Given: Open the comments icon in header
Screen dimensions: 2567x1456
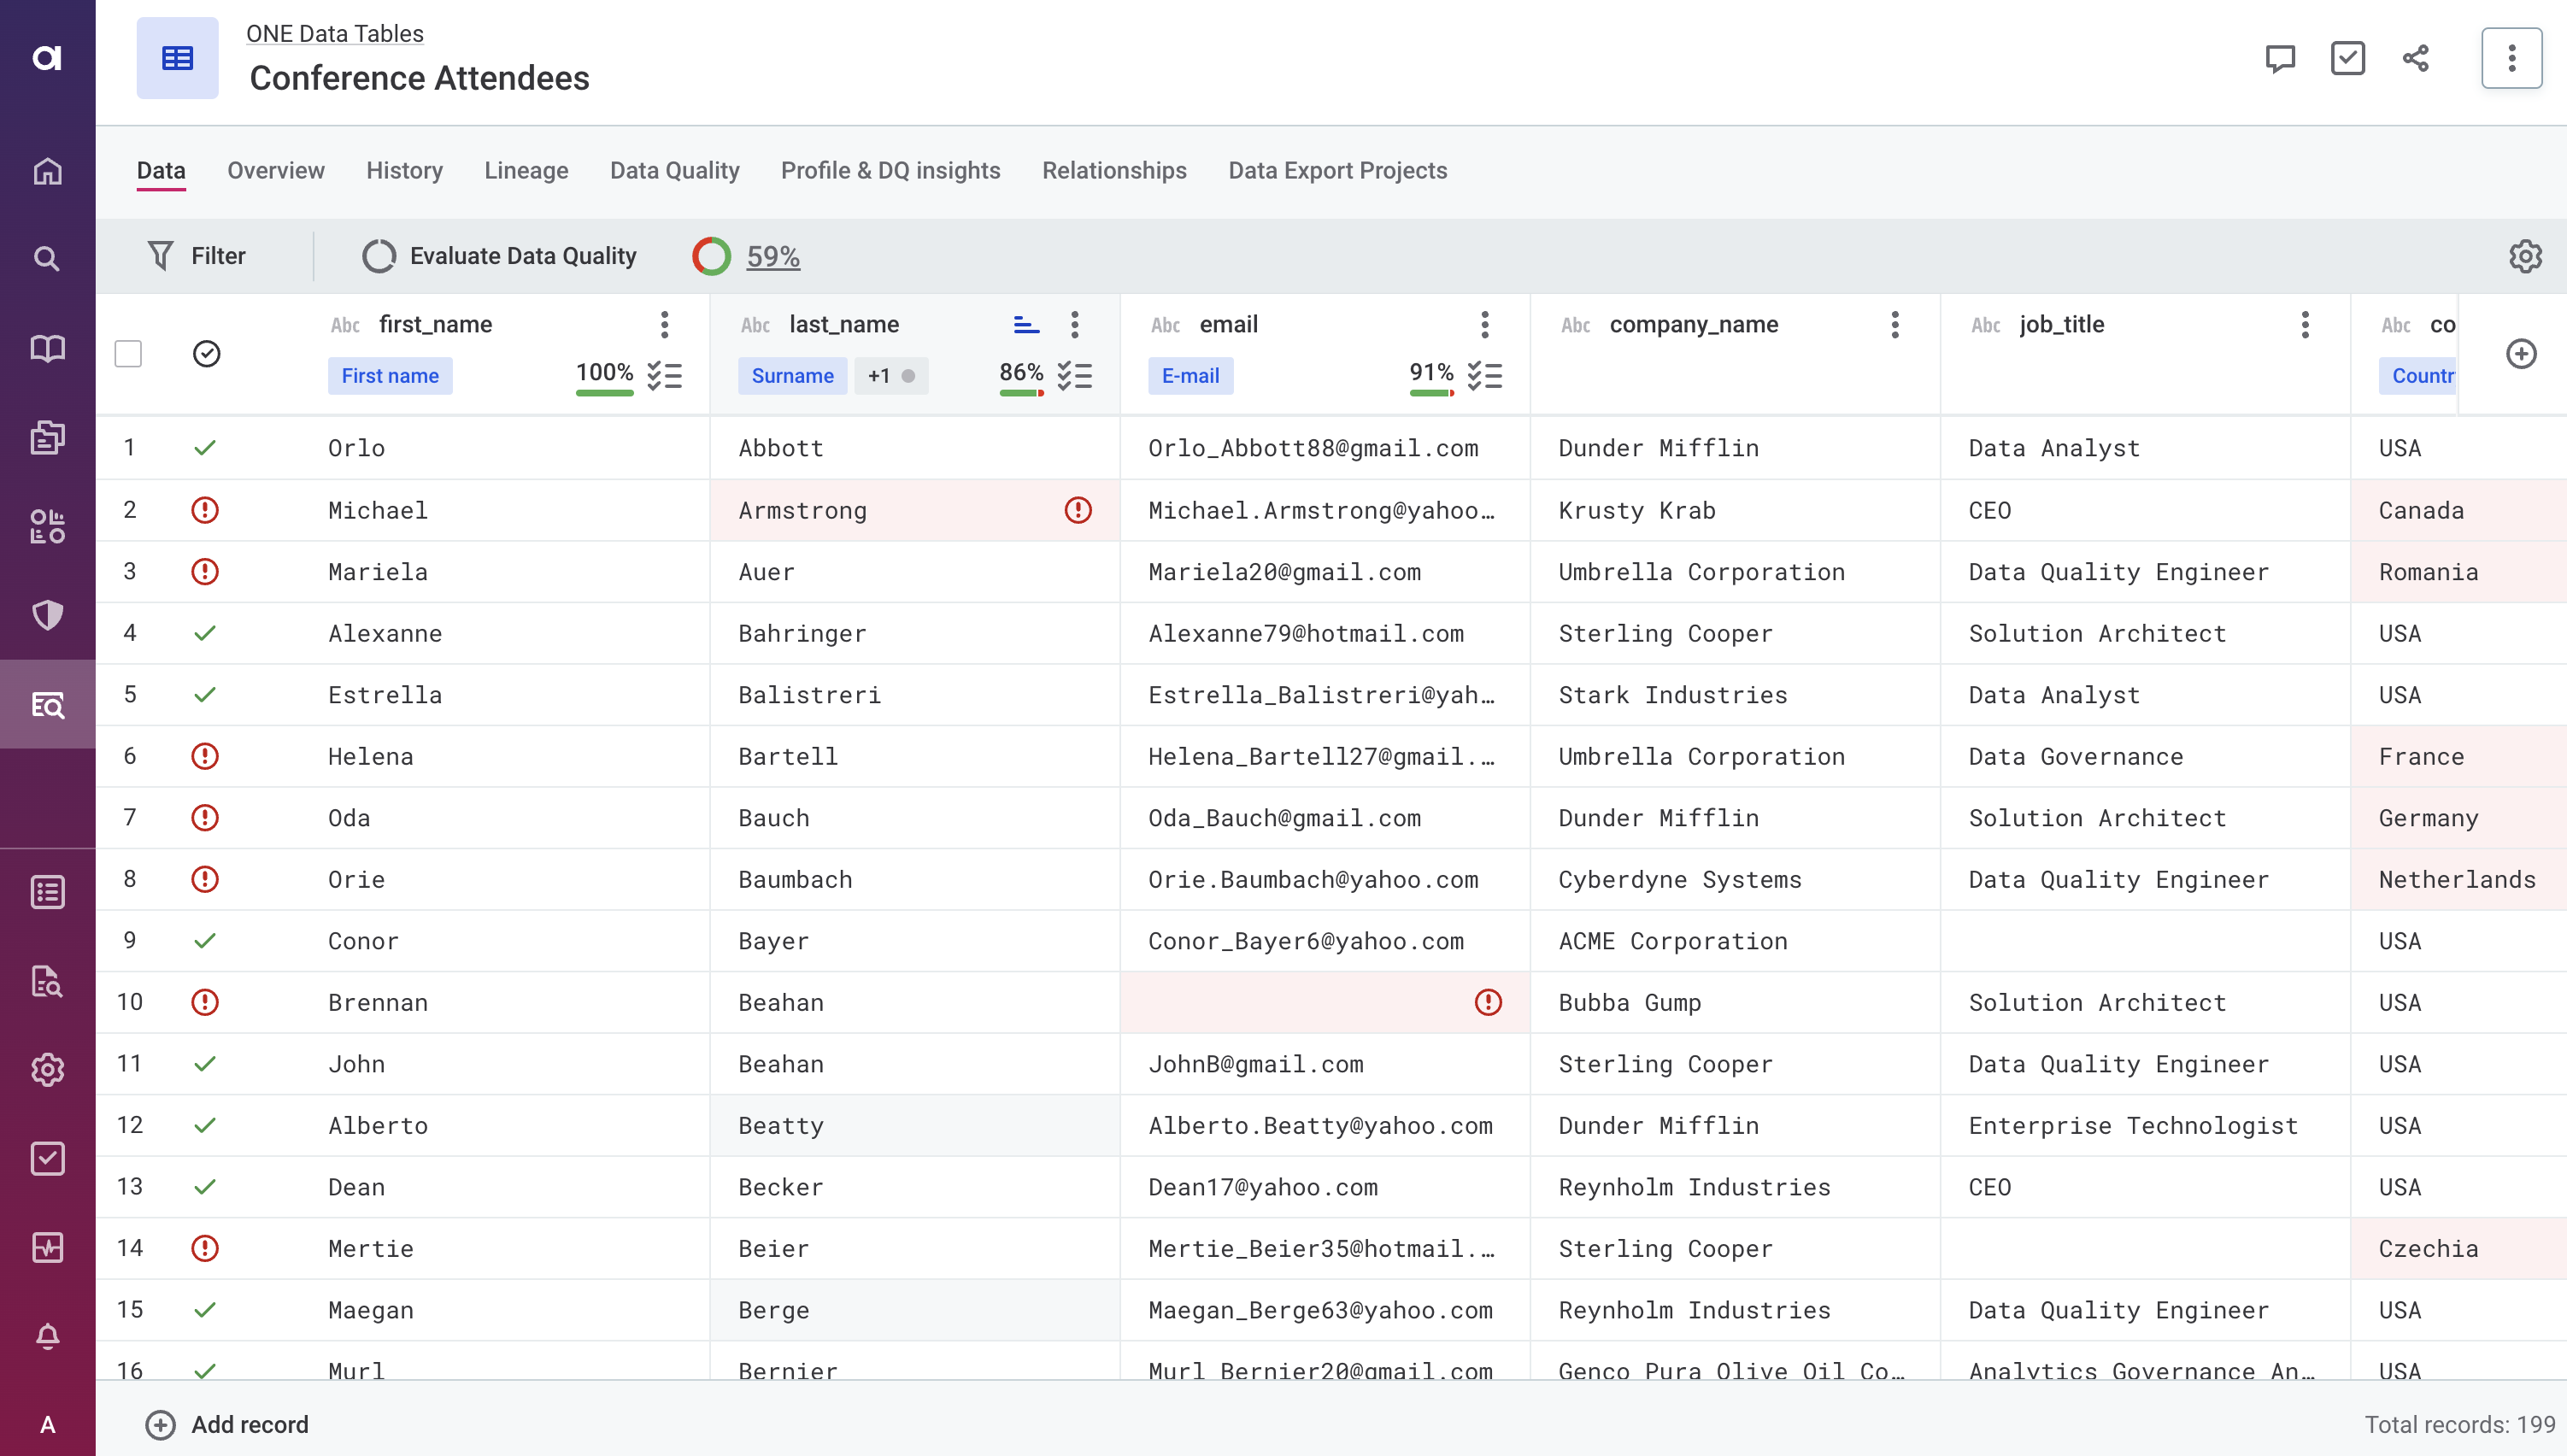Looking at the screenshot, I should click(x=2279, y=58).
